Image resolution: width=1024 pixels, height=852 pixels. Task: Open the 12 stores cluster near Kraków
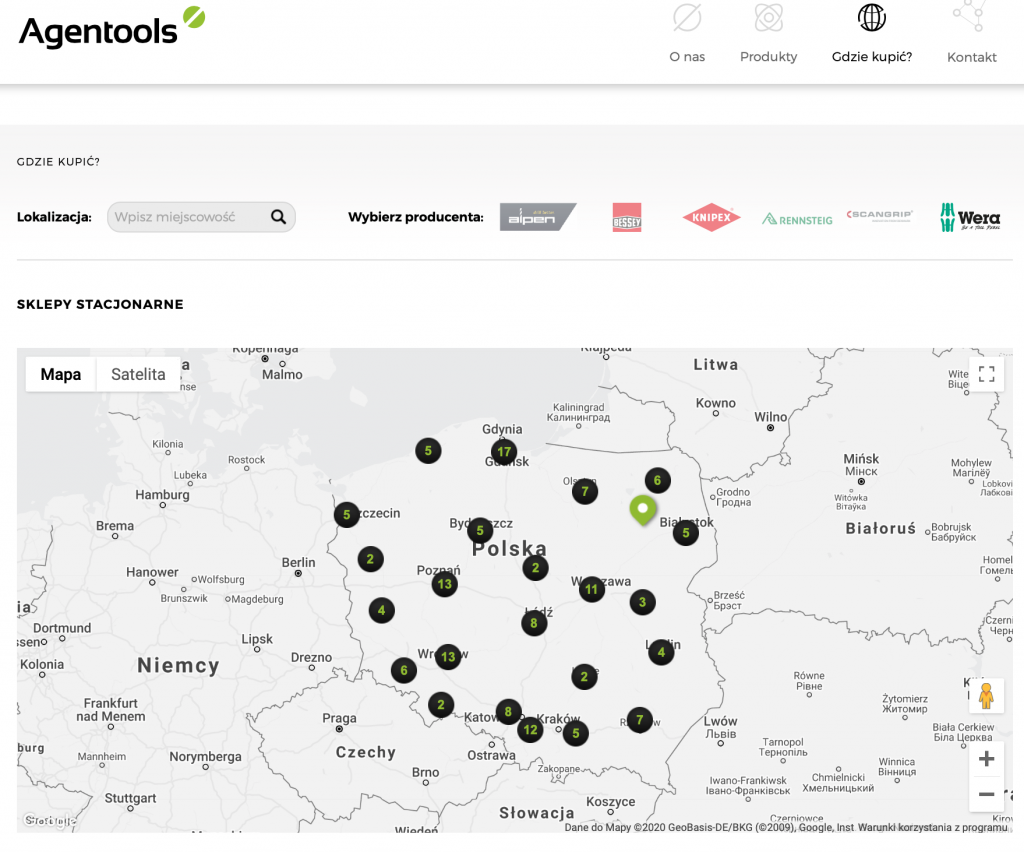click(530, 730)
